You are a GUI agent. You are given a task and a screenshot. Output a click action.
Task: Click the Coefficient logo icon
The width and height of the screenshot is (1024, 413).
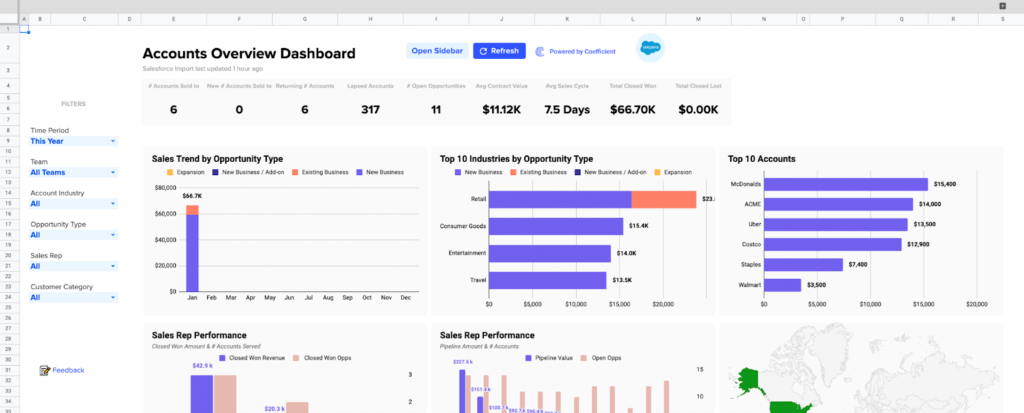[540, 51]
